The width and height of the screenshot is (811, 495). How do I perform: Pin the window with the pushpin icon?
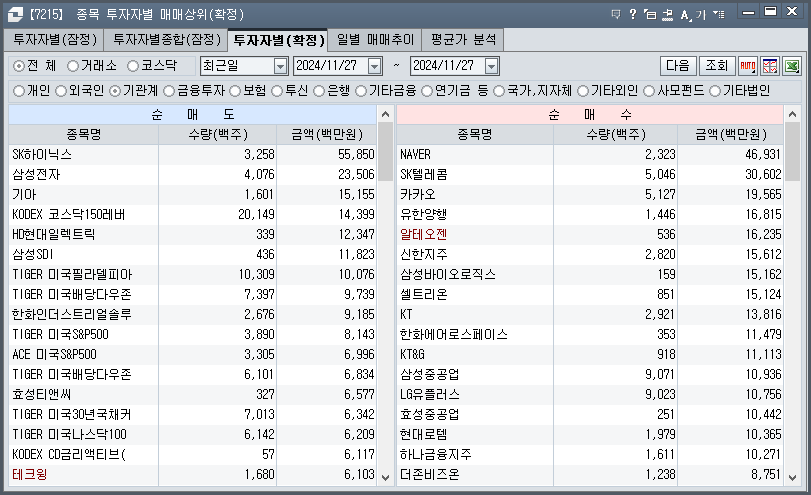coord(668,14)
